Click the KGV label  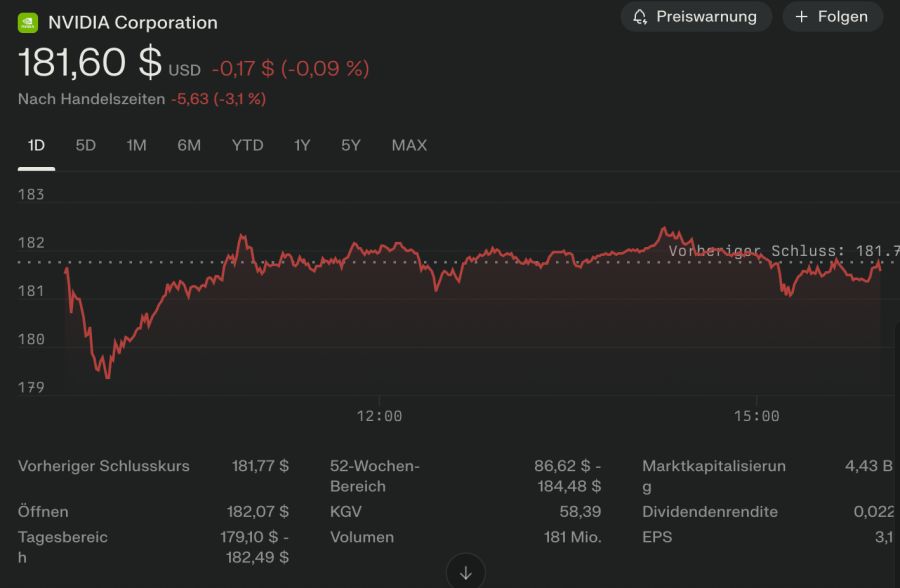[x=346, y=511]
